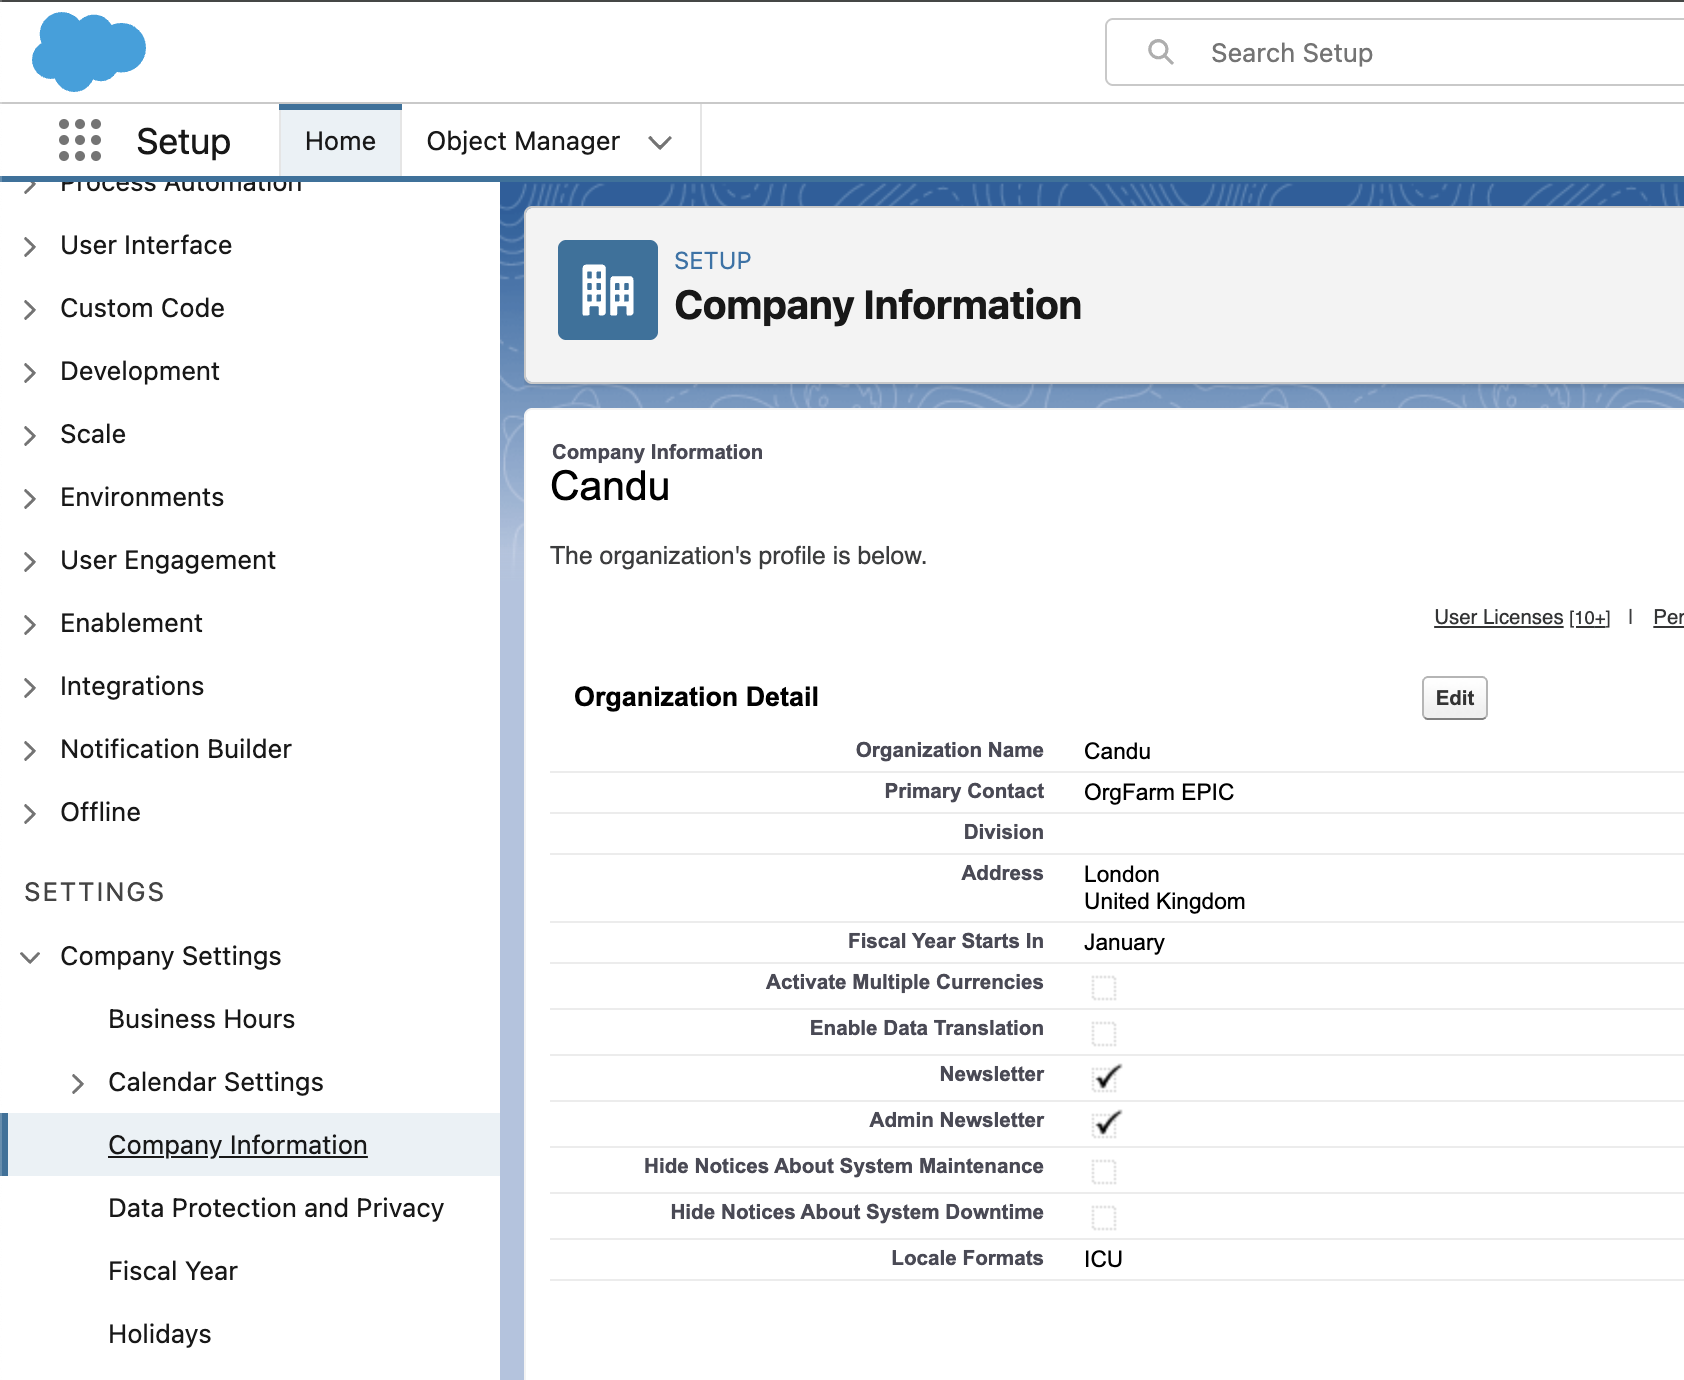Open Calendar Settings item
Image resolution: width=1684 pixels, height=1380 pixels.
(216, 1082)
